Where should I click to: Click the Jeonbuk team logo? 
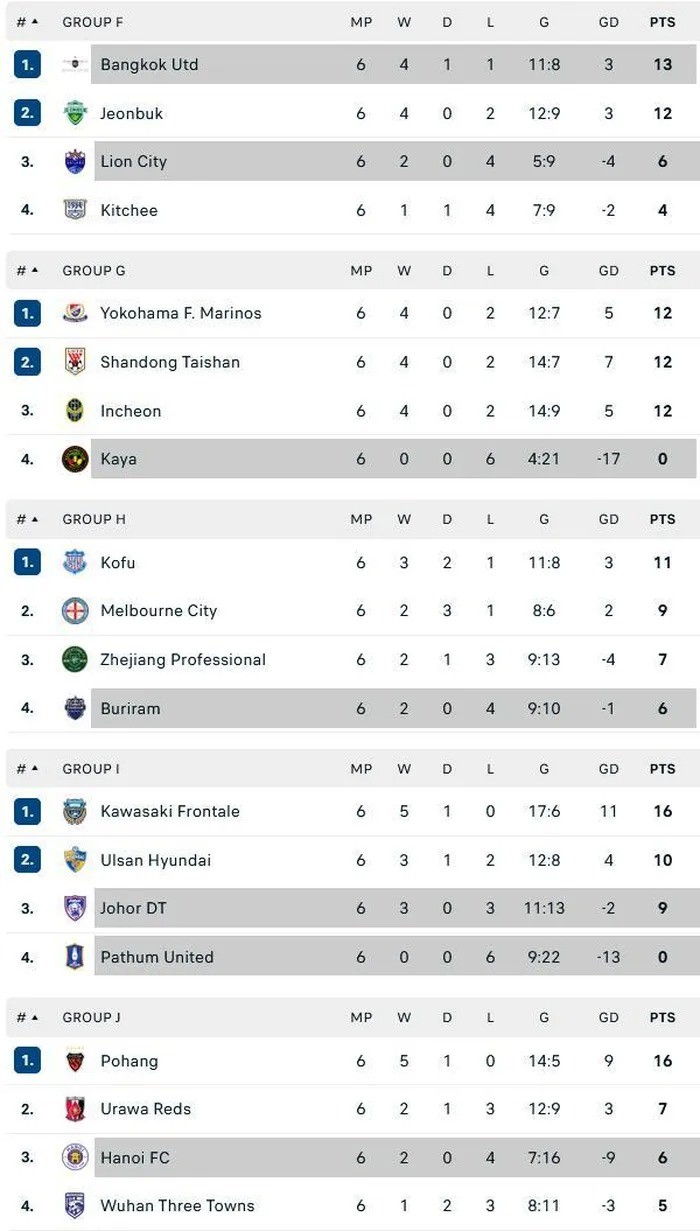[x=75, y=113]
